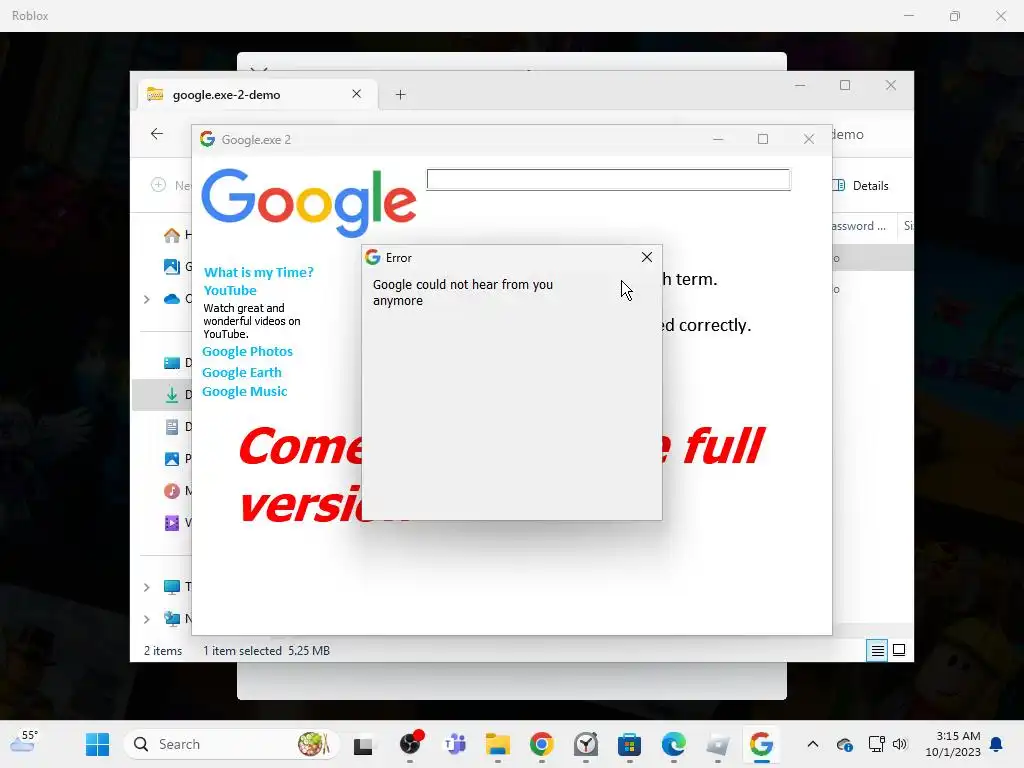This screenshot has height=768, width=1024.
Task: Go back in File Explorer
Action: 157,134
